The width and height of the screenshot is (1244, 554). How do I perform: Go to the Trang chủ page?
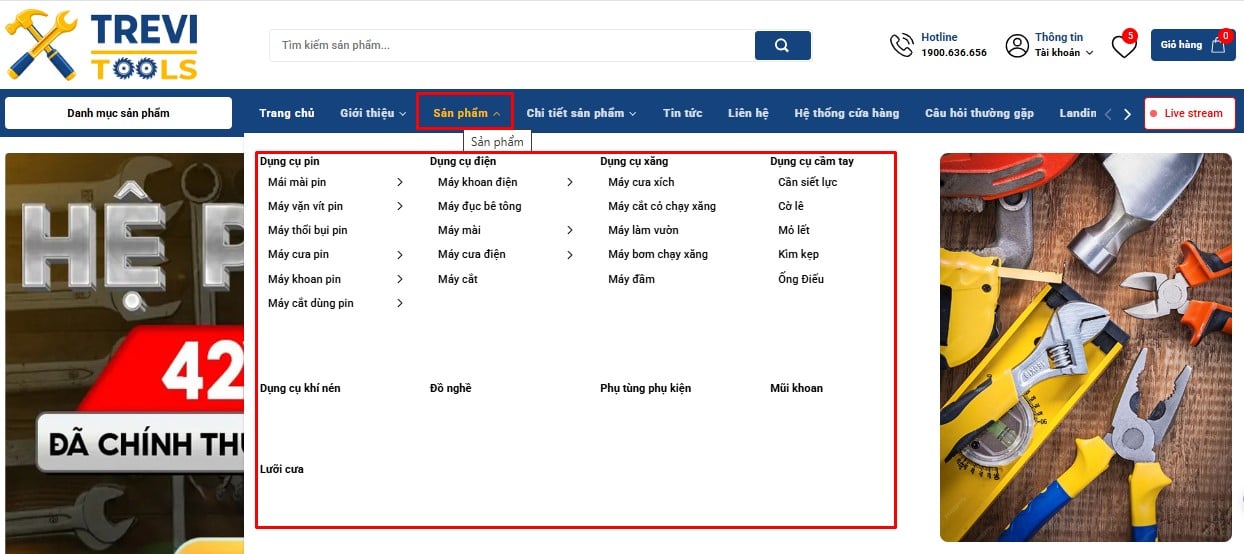tap(287, 113)
